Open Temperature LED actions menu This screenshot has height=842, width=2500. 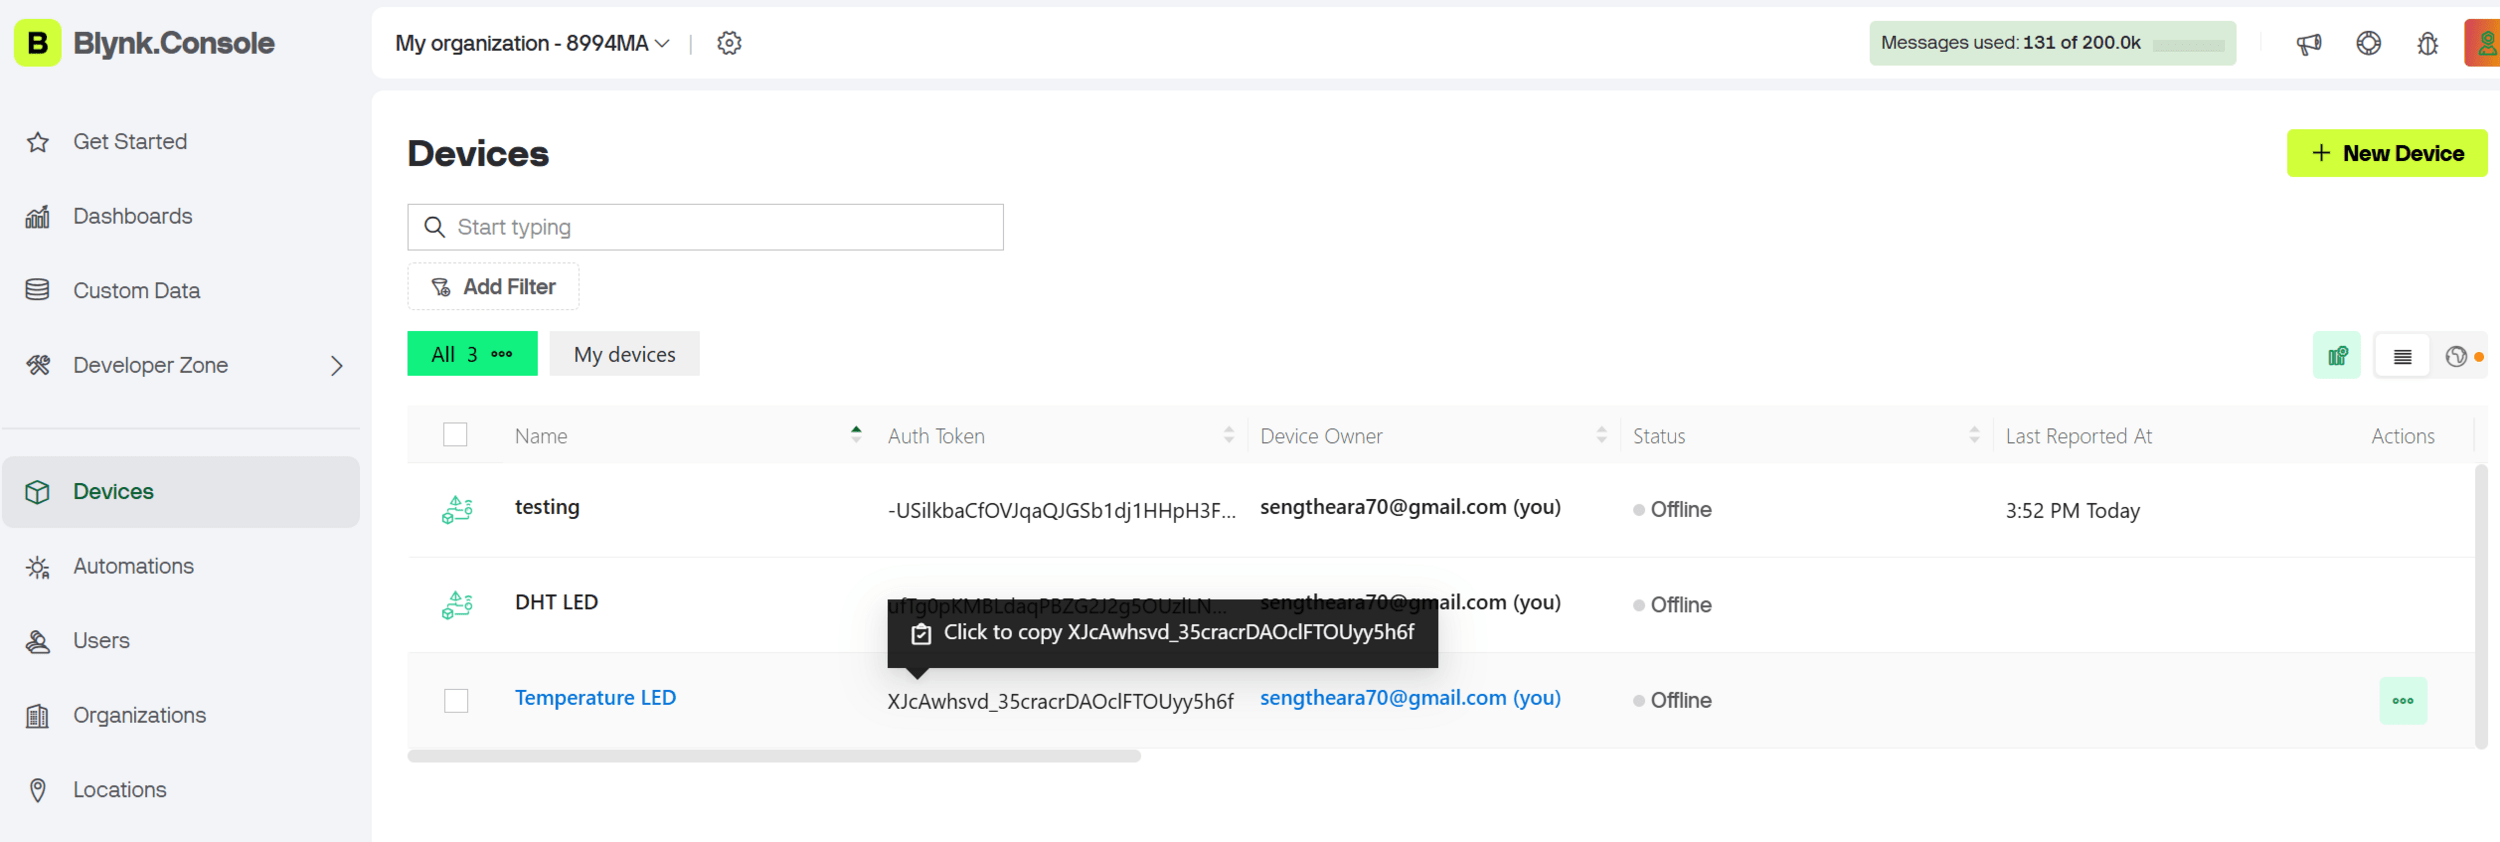point(2402,700)
